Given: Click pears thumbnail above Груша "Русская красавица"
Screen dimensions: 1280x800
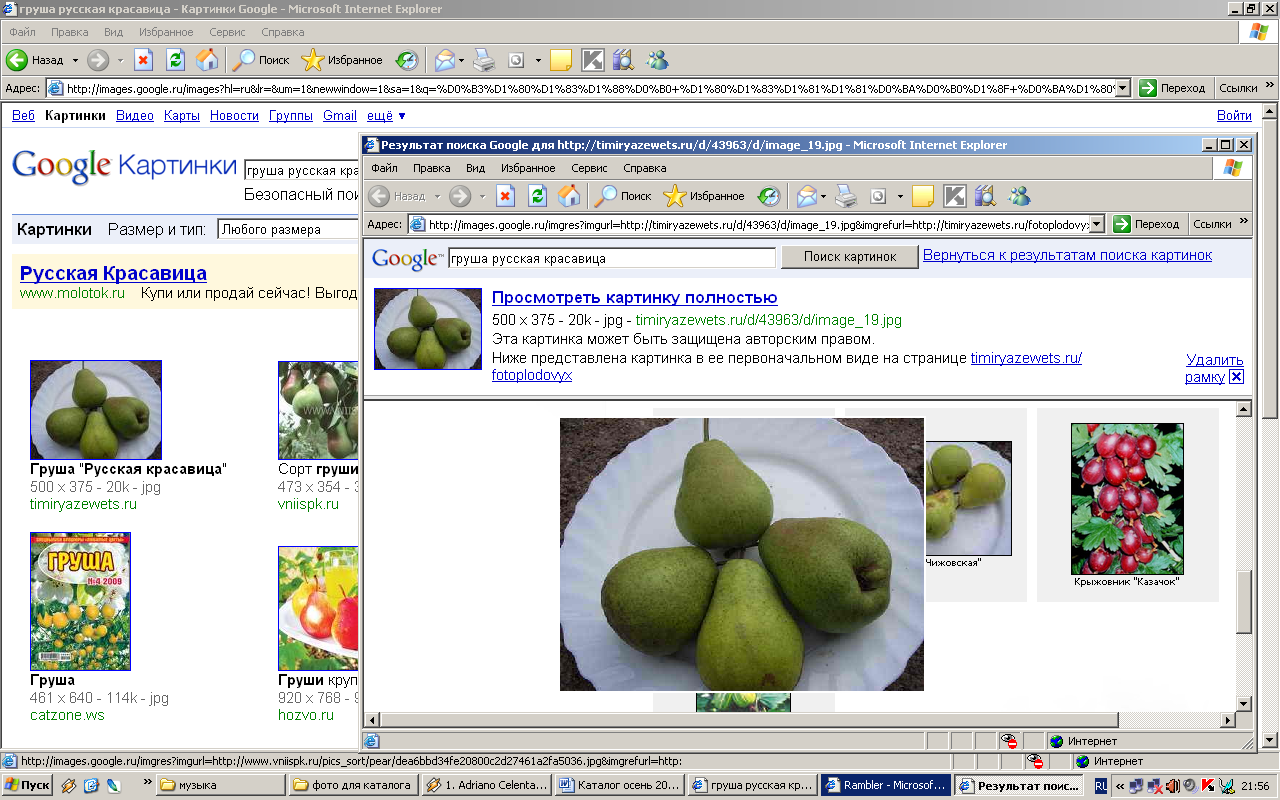Looking at the screenshot, I should 96,410.
